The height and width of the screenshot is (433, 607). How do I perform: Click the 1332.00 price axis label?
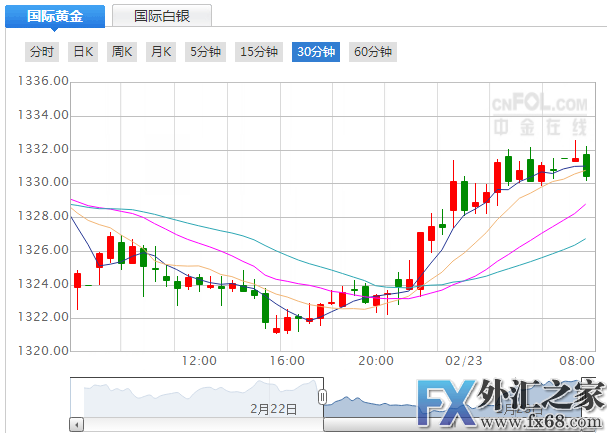pyautogui.click(x=43, y=149)
